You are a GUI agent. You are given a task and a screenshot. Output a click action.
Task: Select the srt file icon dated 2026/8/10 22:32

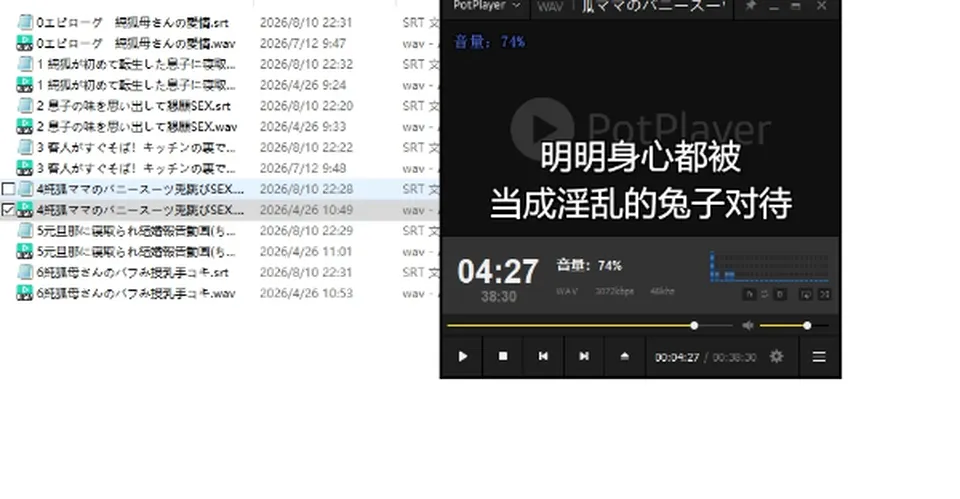24,64
